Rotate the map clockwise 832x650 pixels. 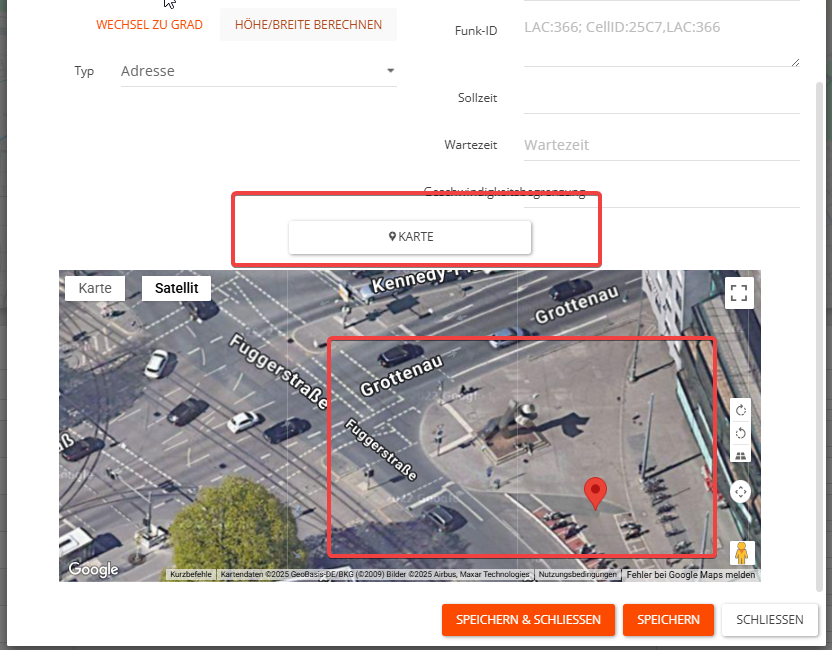741,410
